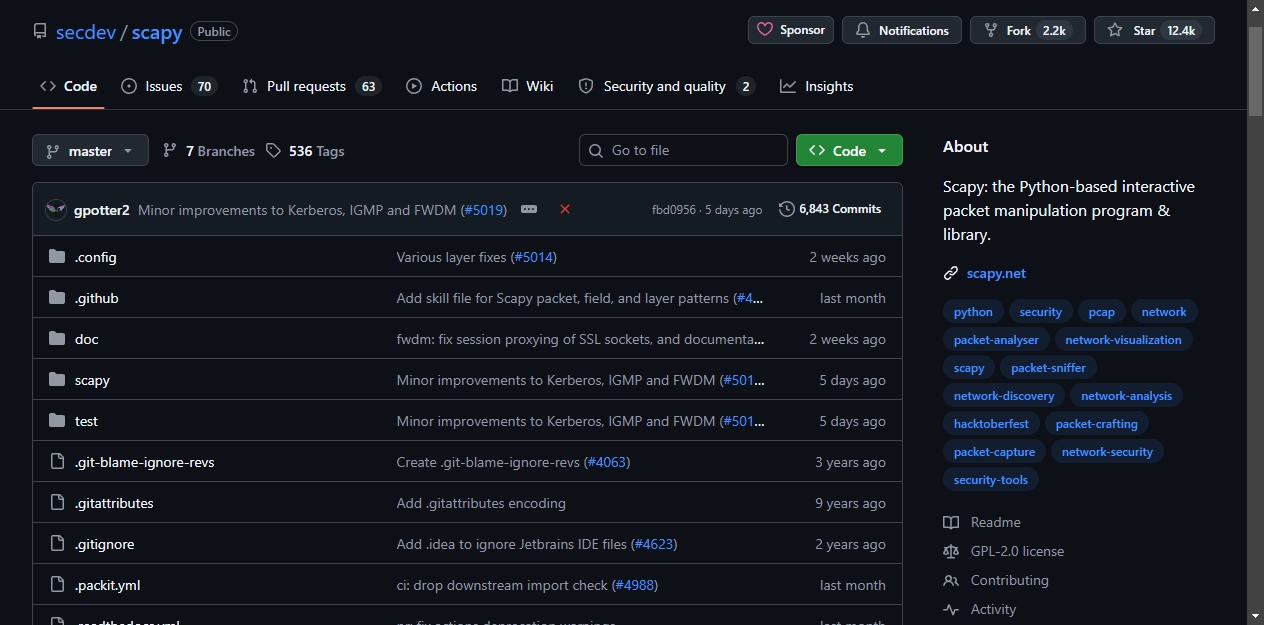This screenshot has height=625, width=1264.
Task: Focus the Go to file search field
Action: [x=683, y=150]
